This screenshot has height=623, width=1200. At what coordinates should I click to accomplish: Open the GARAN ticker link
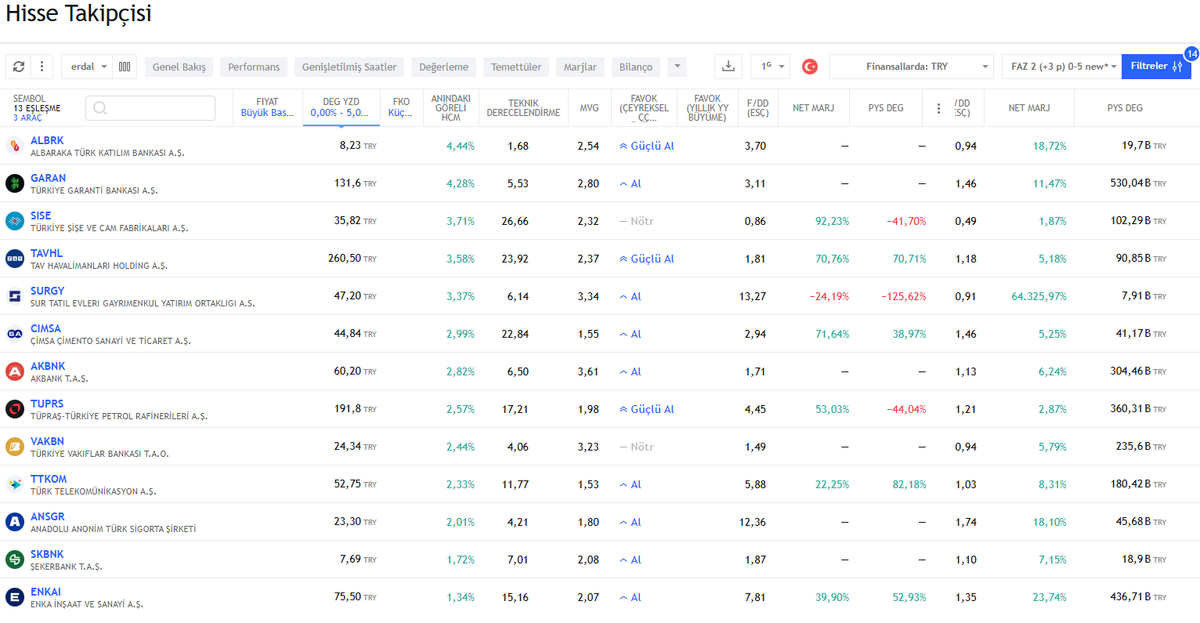coord(48,178)
